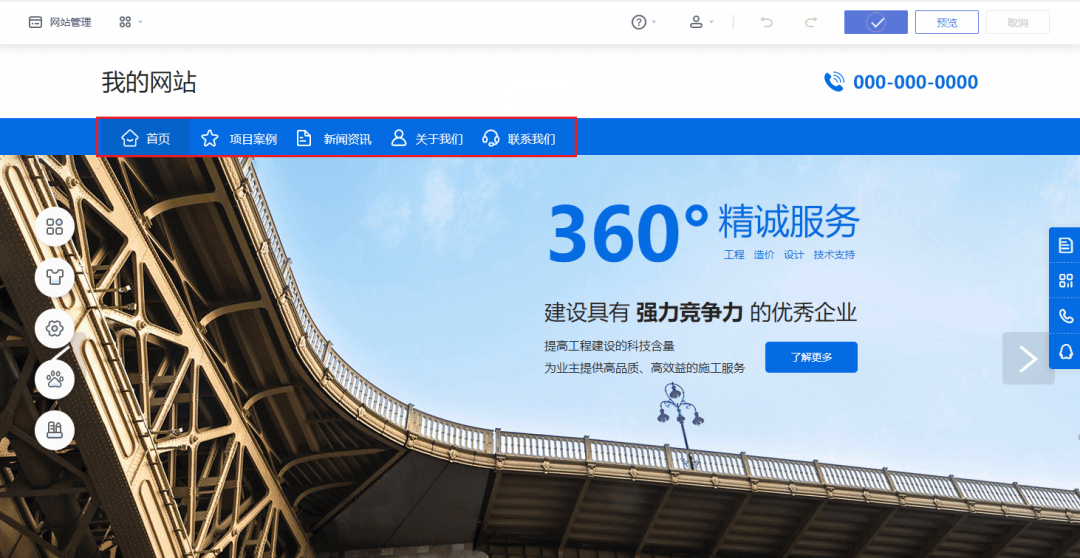Open the T-shirt theme icon in sidebar
Image resolution: width=1080 pixels, height=558 pixels.
coord(54,278)
